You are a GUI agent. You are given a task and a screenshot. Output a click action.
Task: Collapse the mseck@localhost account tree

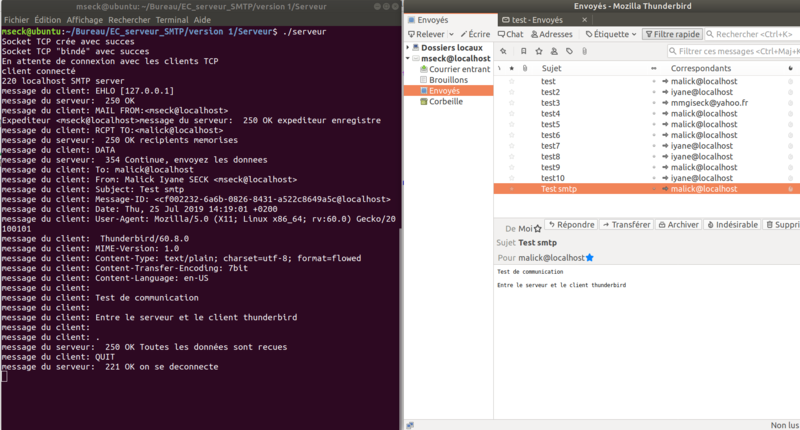point(408,58)
